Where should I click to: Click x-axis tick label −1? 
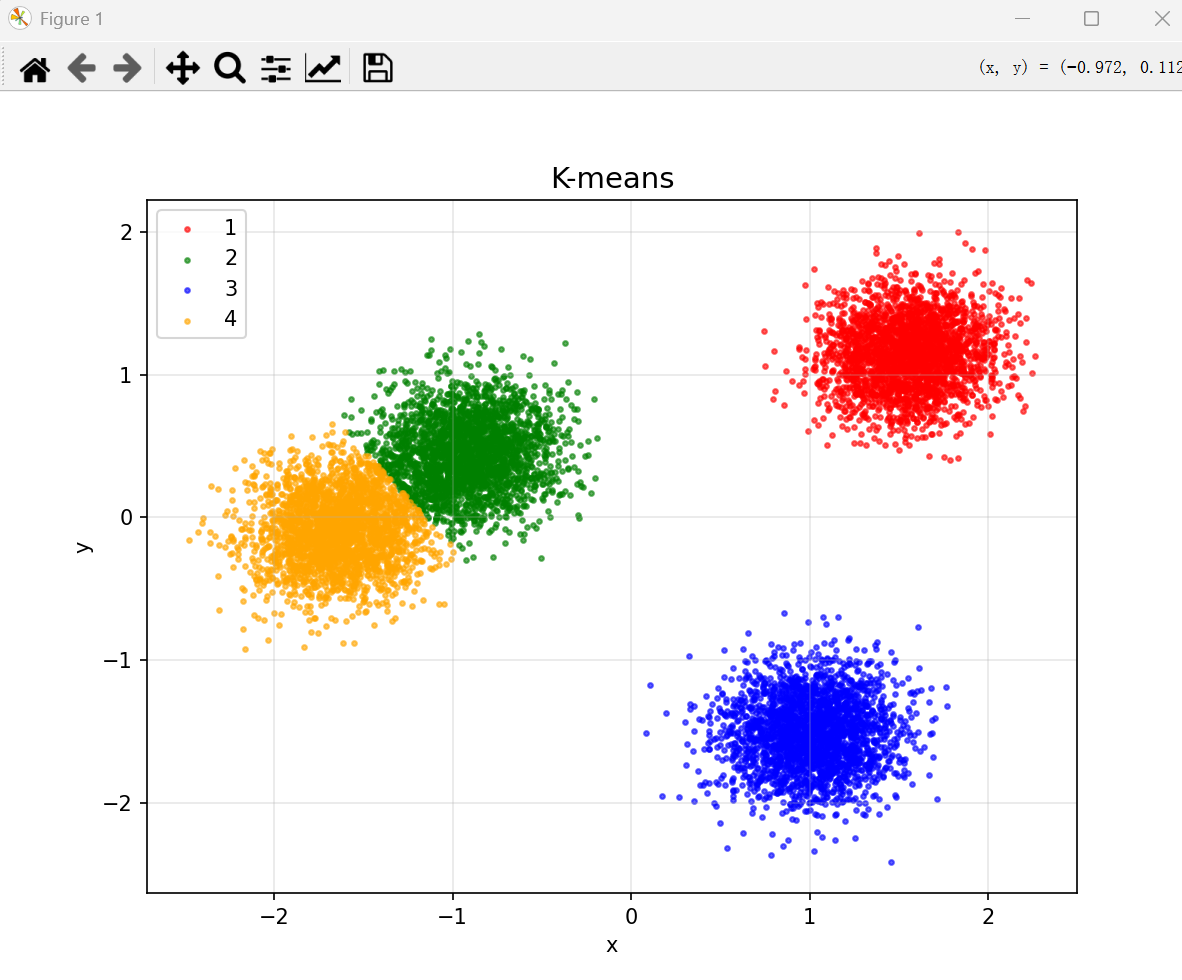pos(452,916)
